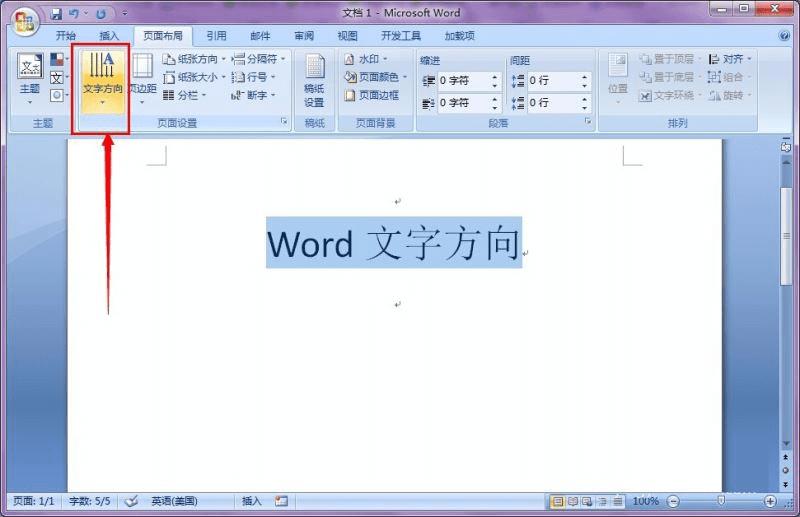Click the Office round logo button

point(25,21)
